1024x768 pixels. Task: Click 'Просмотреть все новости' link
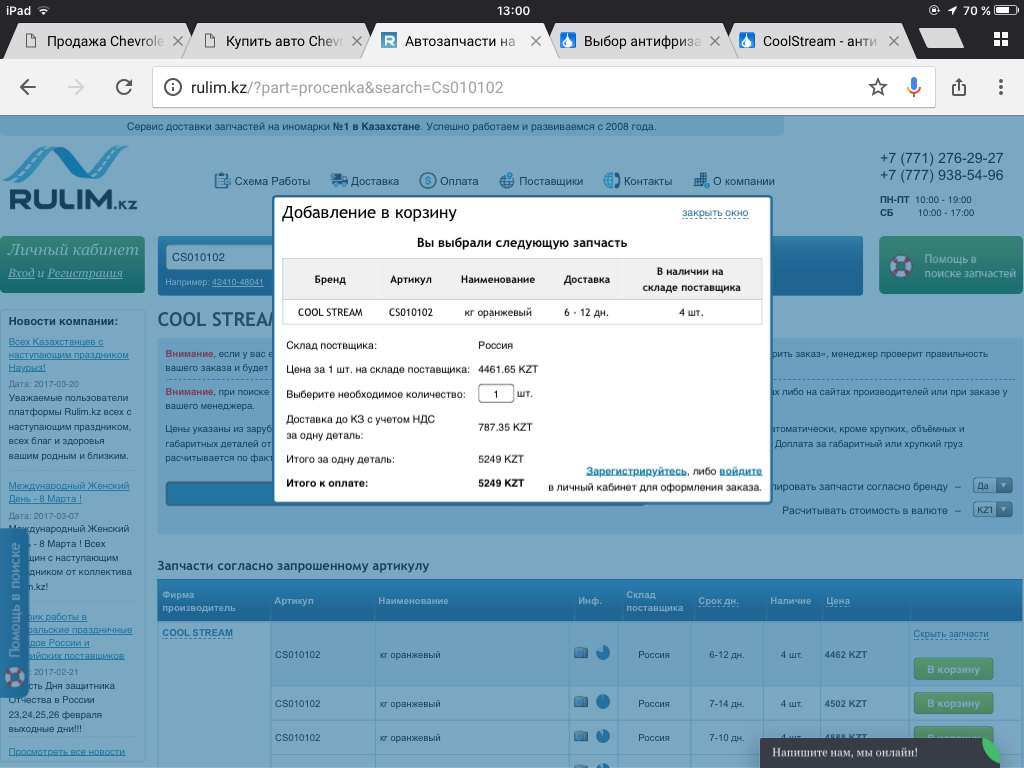[x=67, y=752]
